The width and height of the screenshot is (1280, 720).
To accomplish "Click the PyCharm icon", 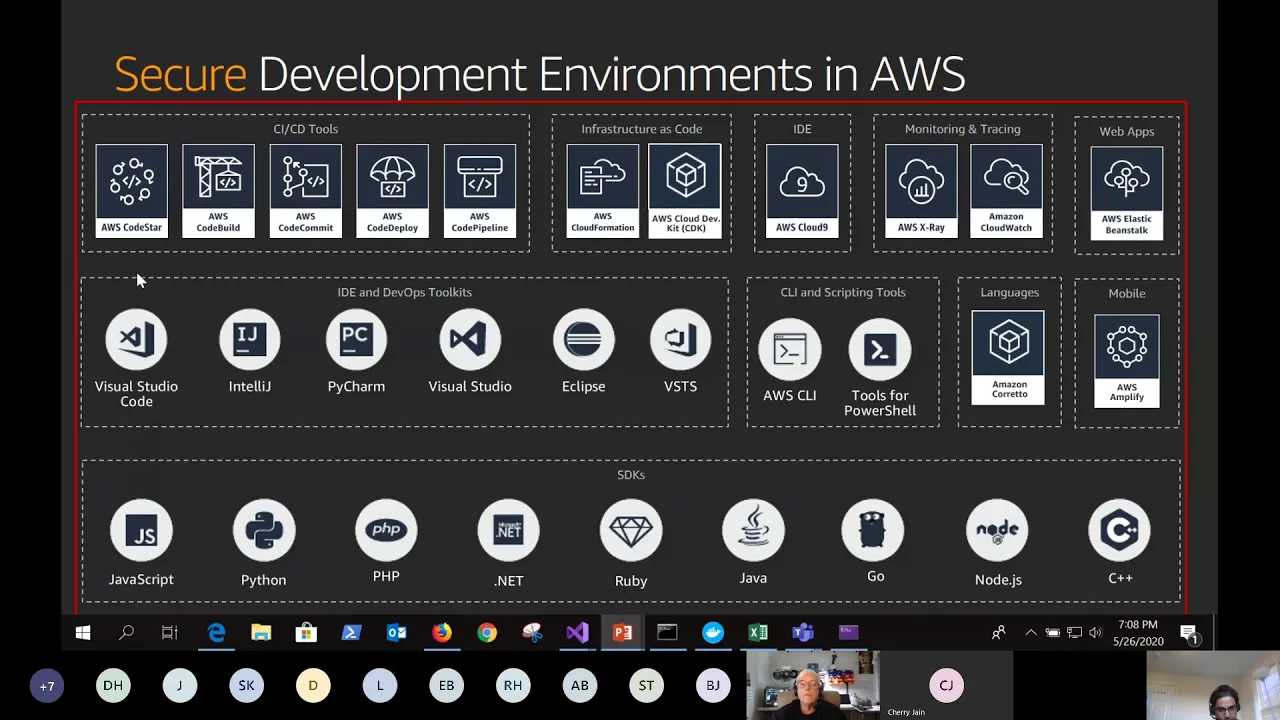I will (356, 340).
